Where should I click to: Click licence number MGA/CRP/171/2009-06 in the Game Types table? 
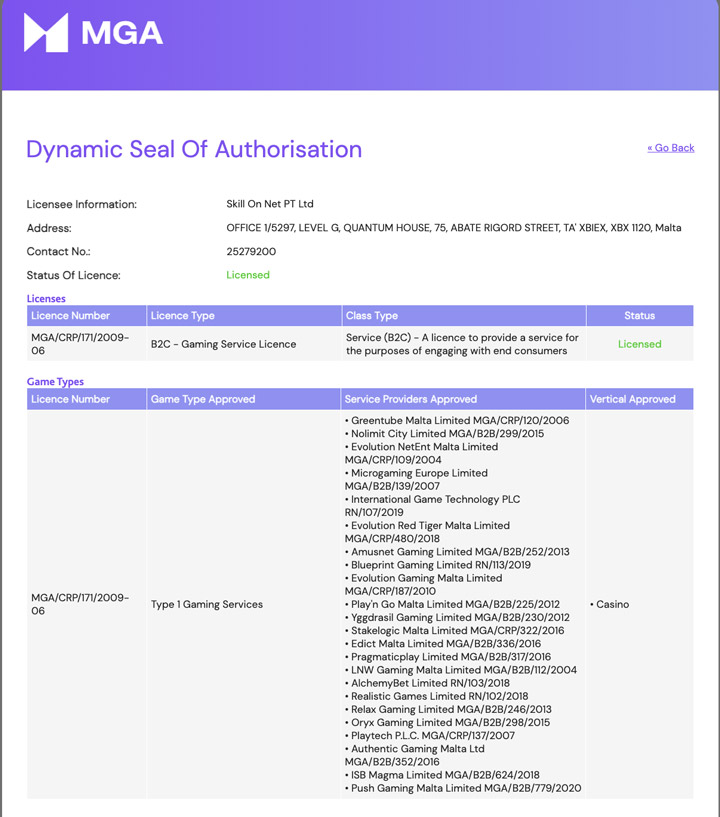pos(80,604)
